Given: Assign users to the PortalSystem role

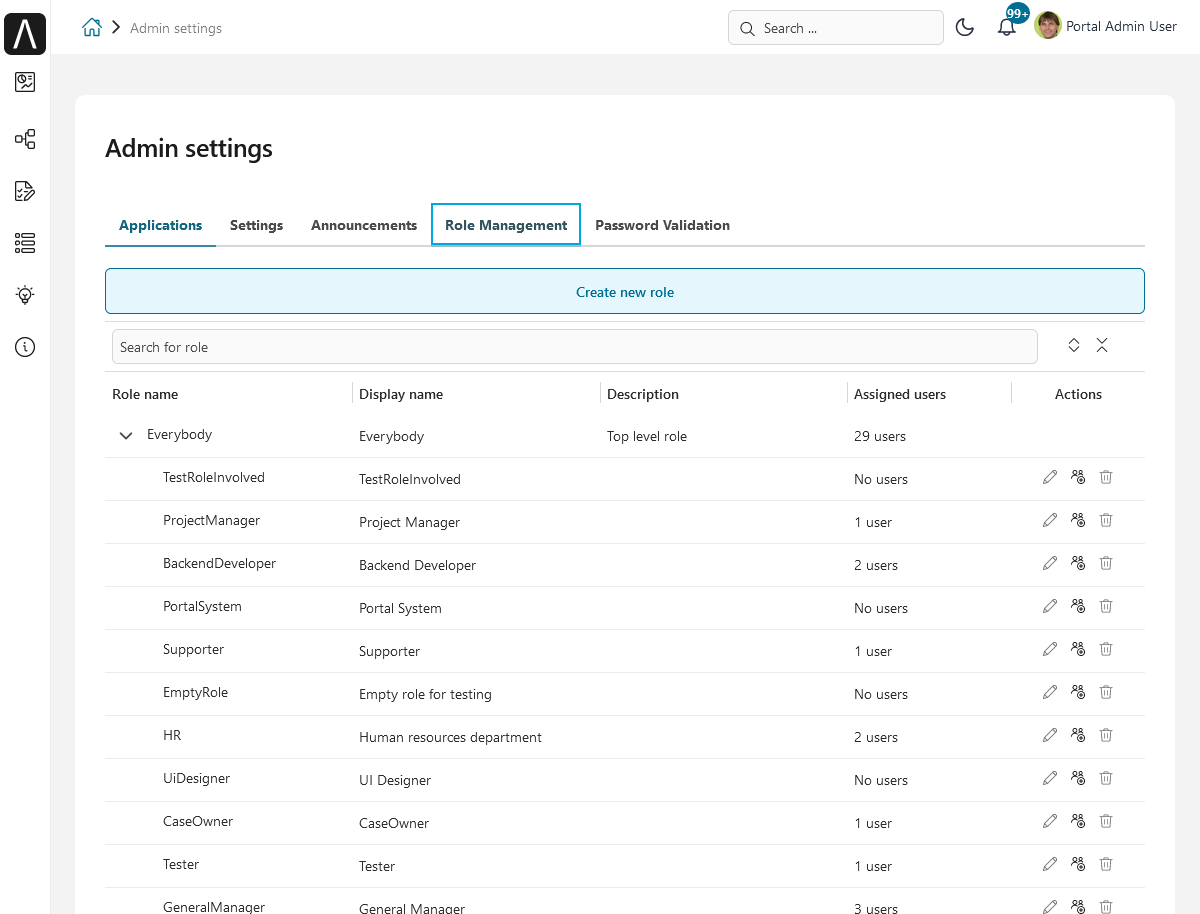Looking at the screenshot, I should [1078, 606].
